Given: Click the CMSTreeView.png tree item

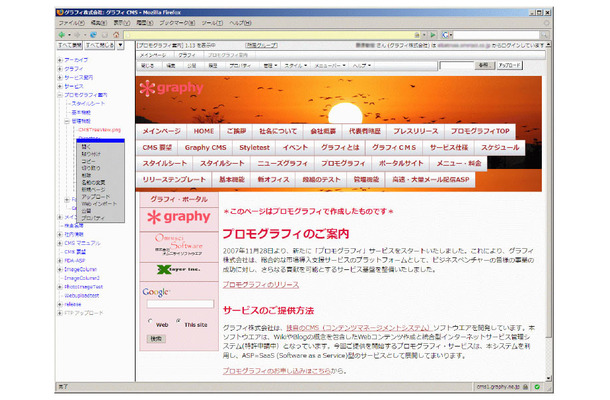Looking at the screenshot, I should 100,130.
